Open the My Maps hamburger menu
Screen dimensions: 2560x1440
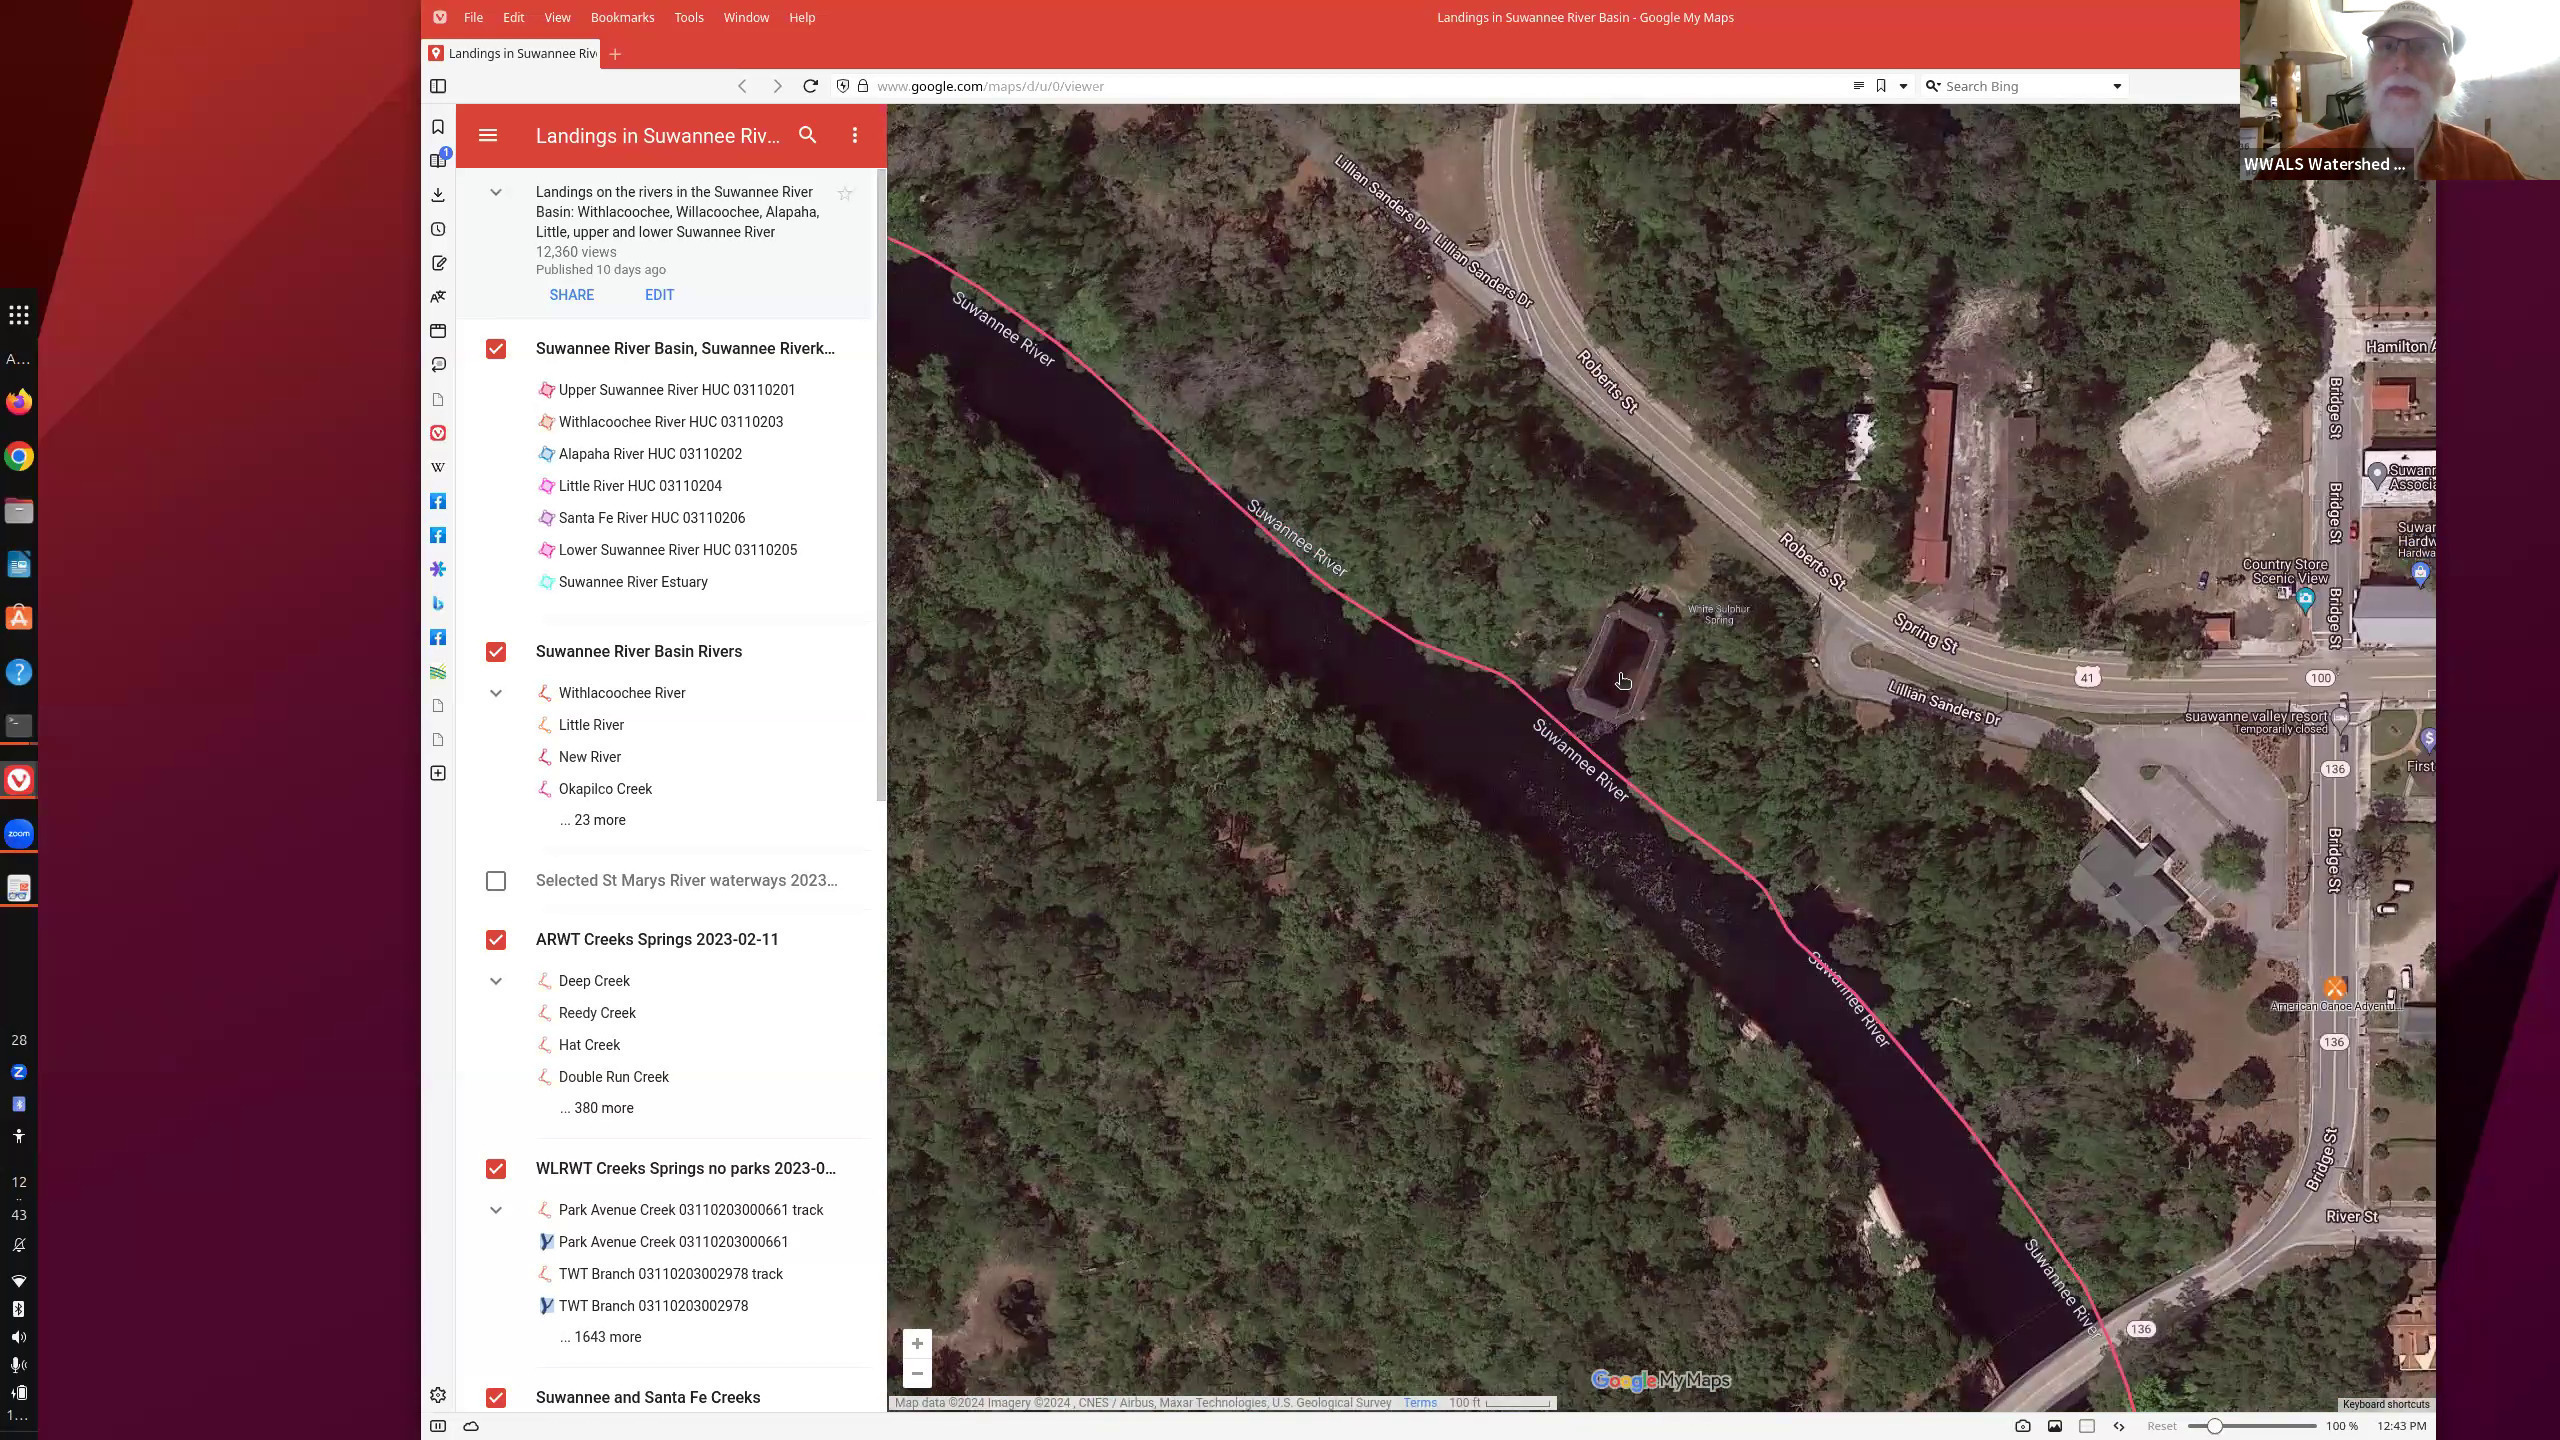488,135
